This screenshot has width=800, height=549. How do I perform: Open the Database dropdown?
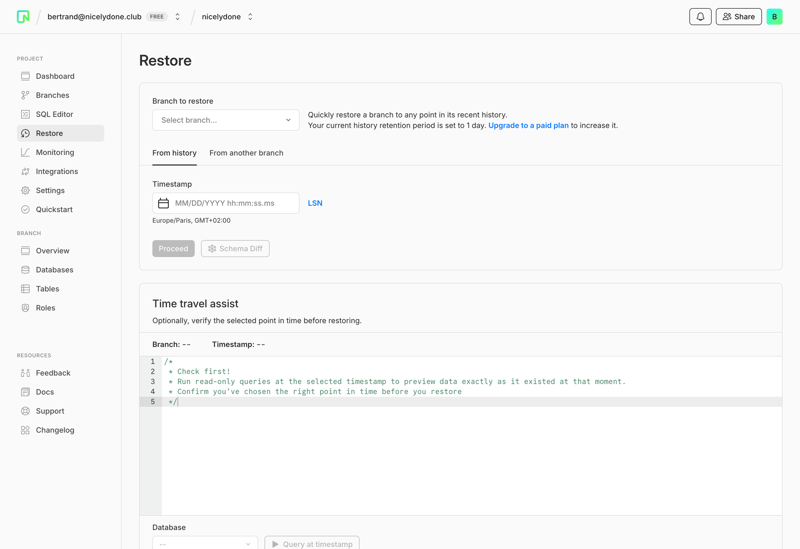tap(205, 543)
